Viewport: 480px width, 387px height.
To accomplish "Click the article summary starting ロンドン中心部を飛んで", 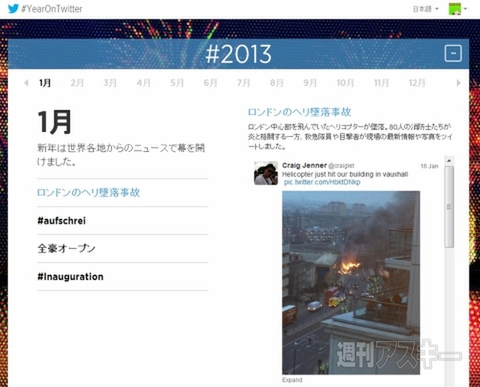I will pyautogui.click(x=350, y=136).
